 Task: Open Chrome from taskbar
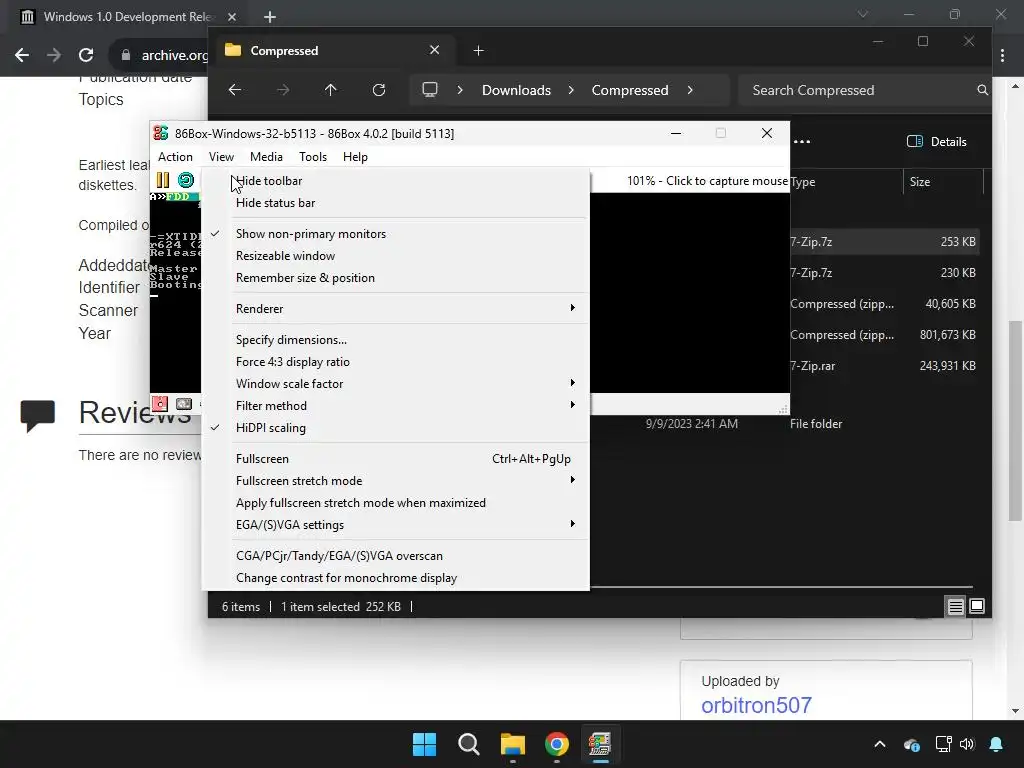(556, 744)
